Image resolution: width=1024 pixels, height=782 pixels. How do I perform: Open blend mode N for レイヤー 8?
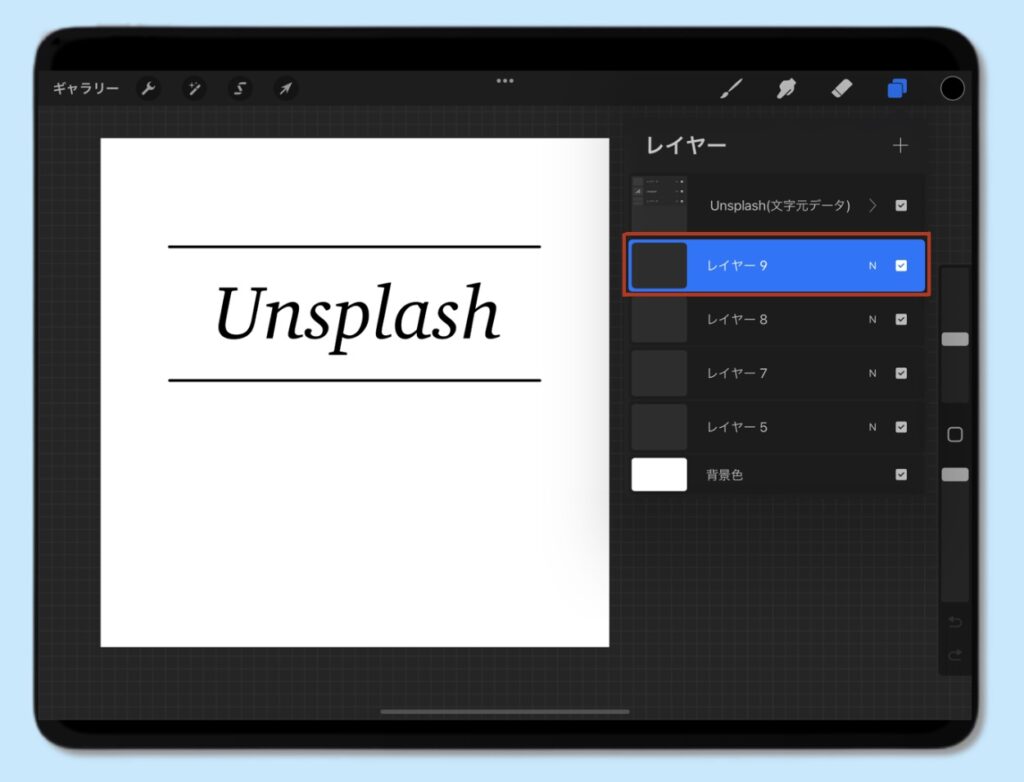[872, 319]
